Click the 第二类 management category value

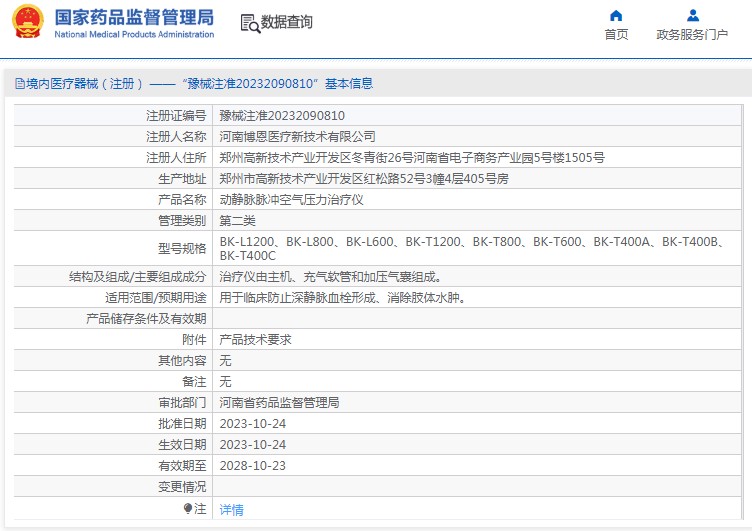(237, 221)
